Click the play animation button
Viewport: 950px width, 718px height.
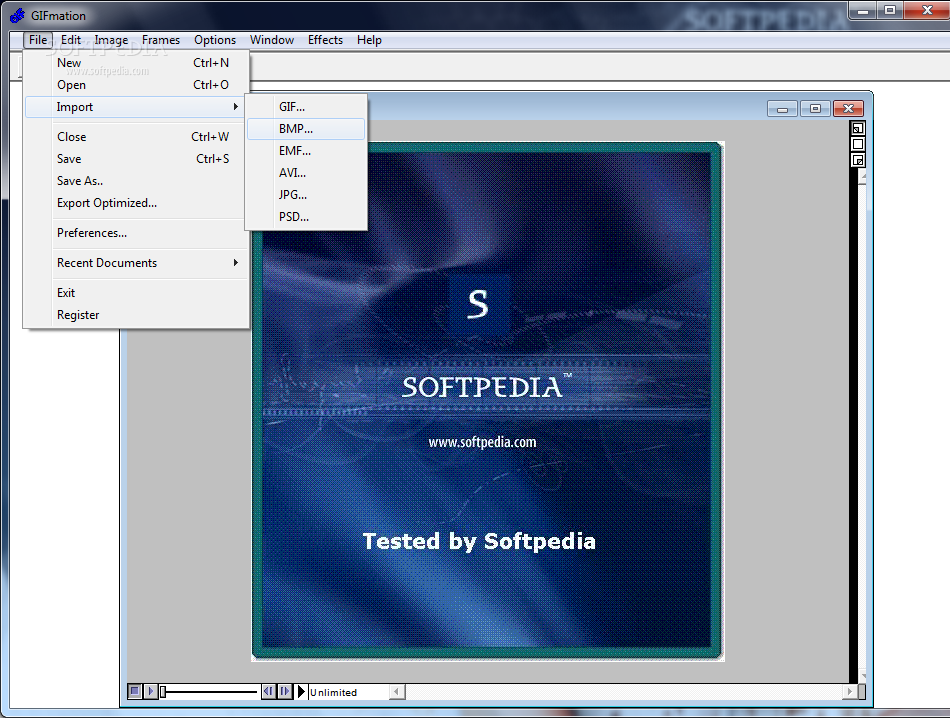point(151,691)
